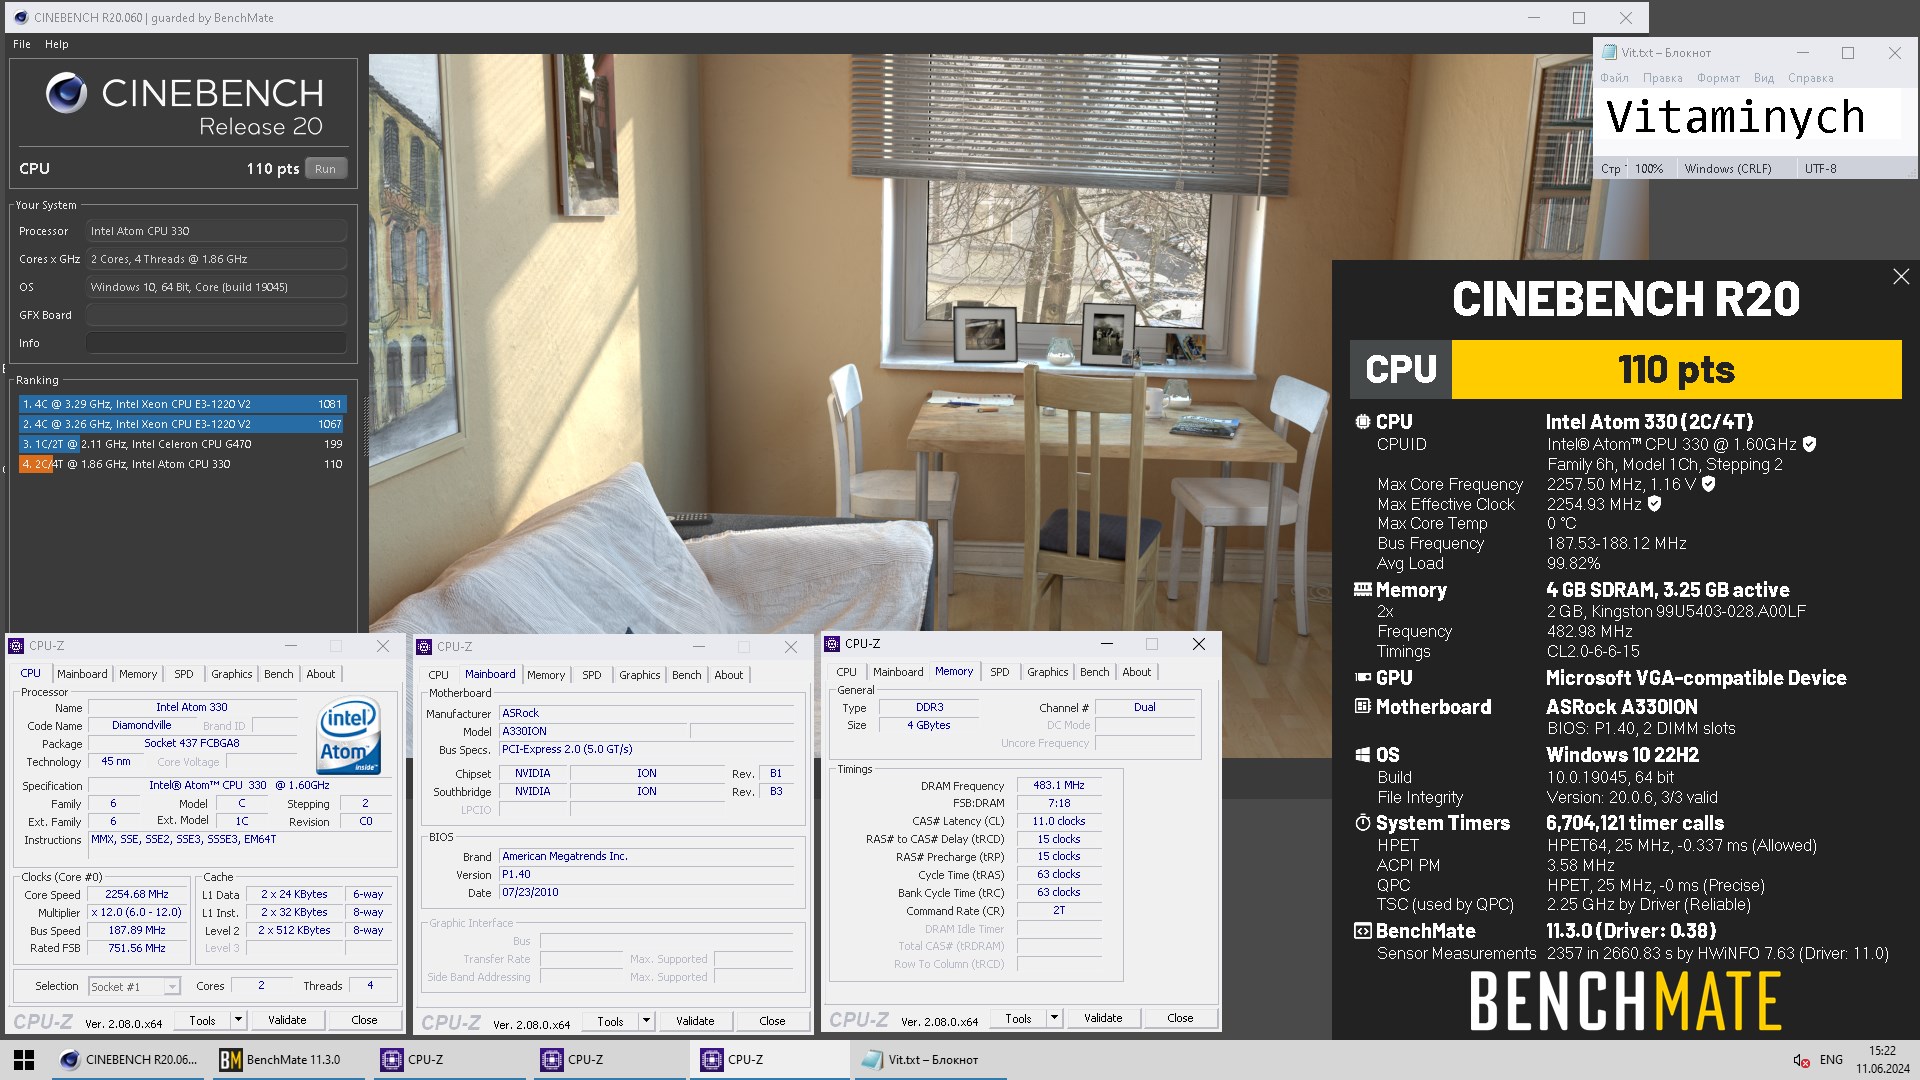Switch to first CPU-Z taskbar item
This screenshot has width=1920, height=1080.
tap(448, 1060)
